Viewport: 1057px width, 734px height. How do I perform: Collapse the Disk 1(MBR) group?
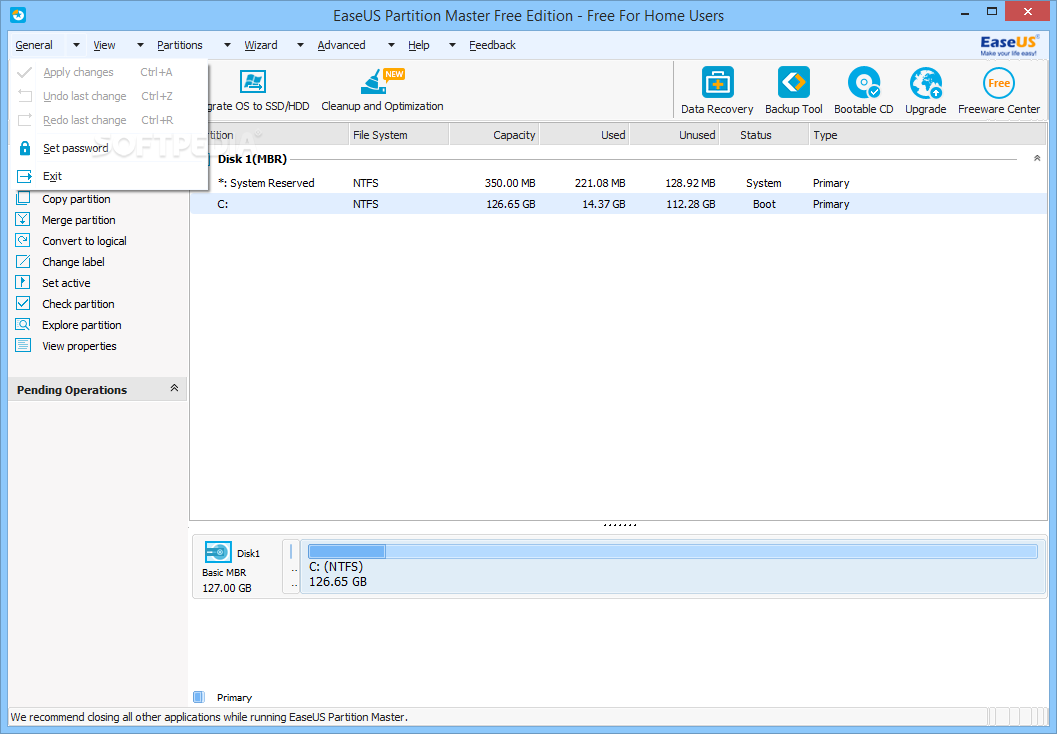click(x=1037, y=158)
